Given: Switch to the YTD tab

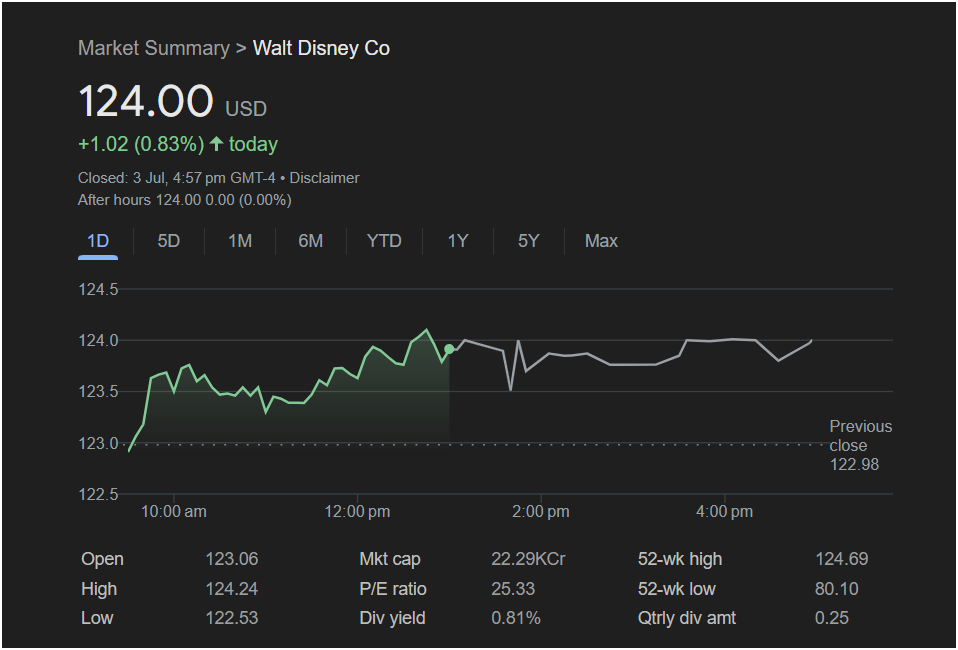Looking at the screenshot, I should pos(384,241).
